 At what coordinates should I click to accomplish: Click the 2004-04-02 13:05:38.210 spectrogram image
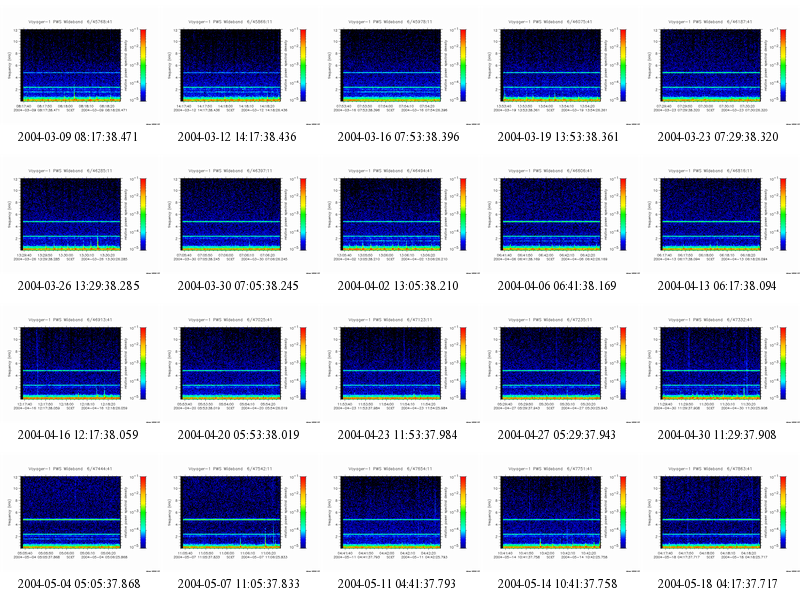[x=400, y=218]
